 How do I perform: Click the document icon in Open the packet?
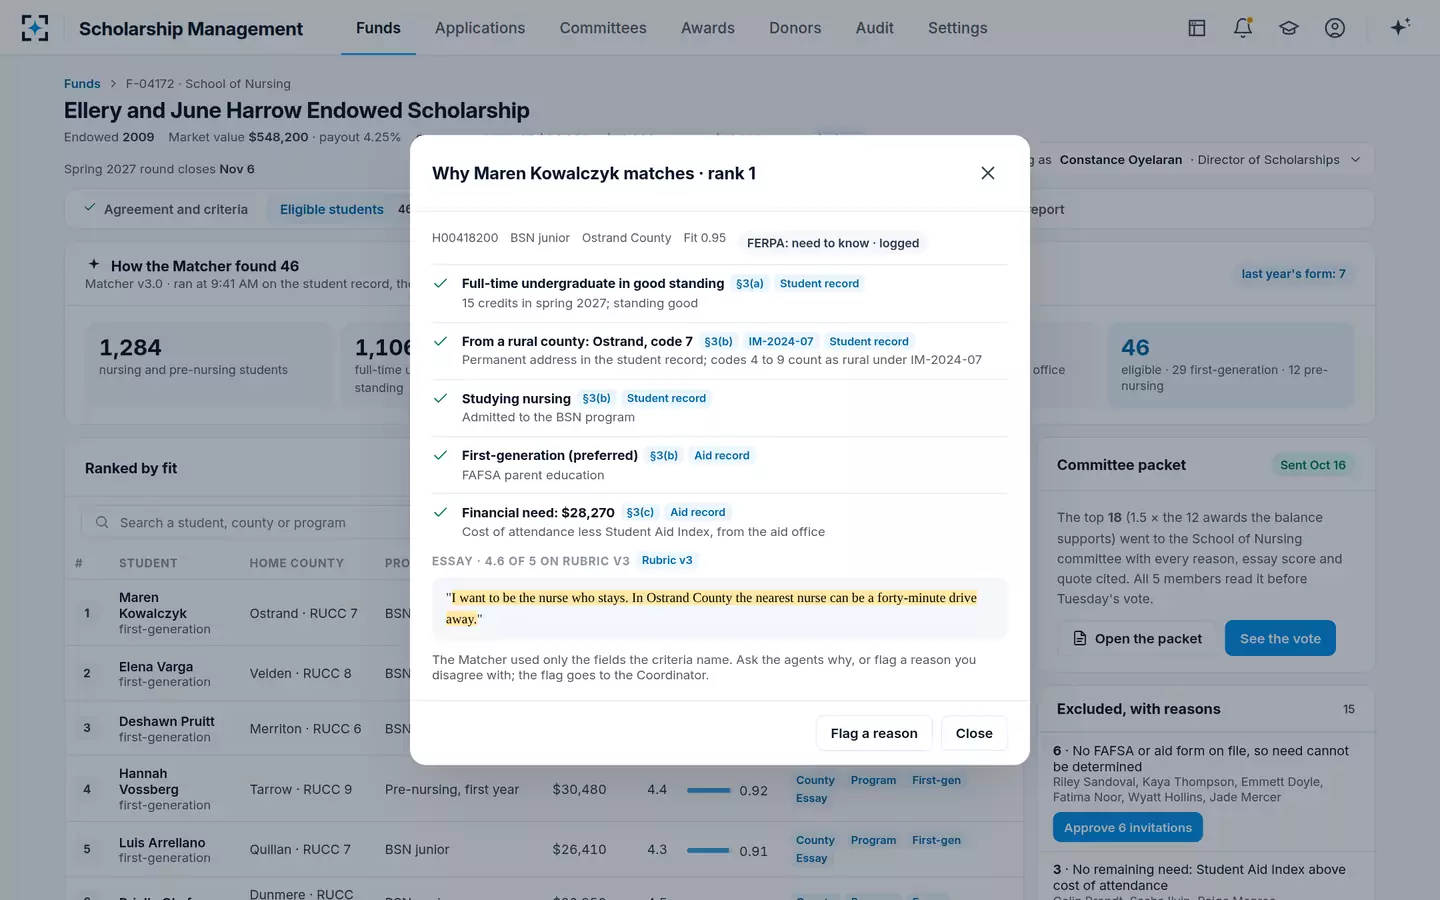tap(1080, 638)
